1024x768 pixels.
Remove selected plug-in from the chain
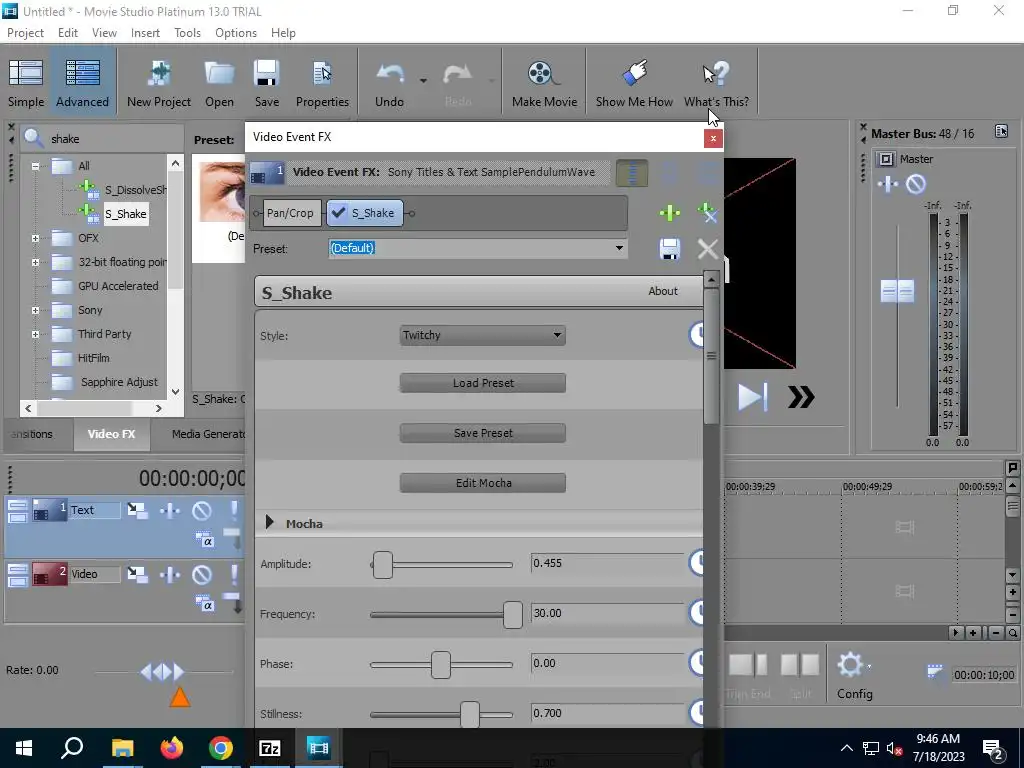[x=707, y=212]
